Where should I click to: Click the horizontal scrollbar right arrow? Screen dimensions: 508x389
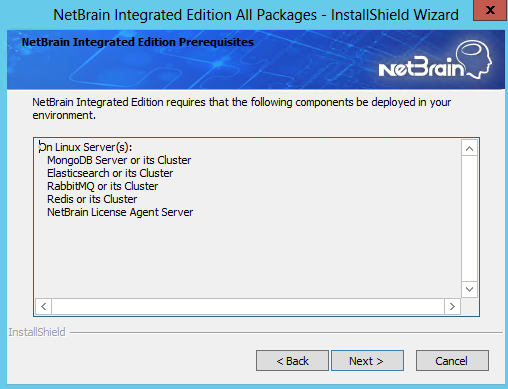click(x=452, y=306)
